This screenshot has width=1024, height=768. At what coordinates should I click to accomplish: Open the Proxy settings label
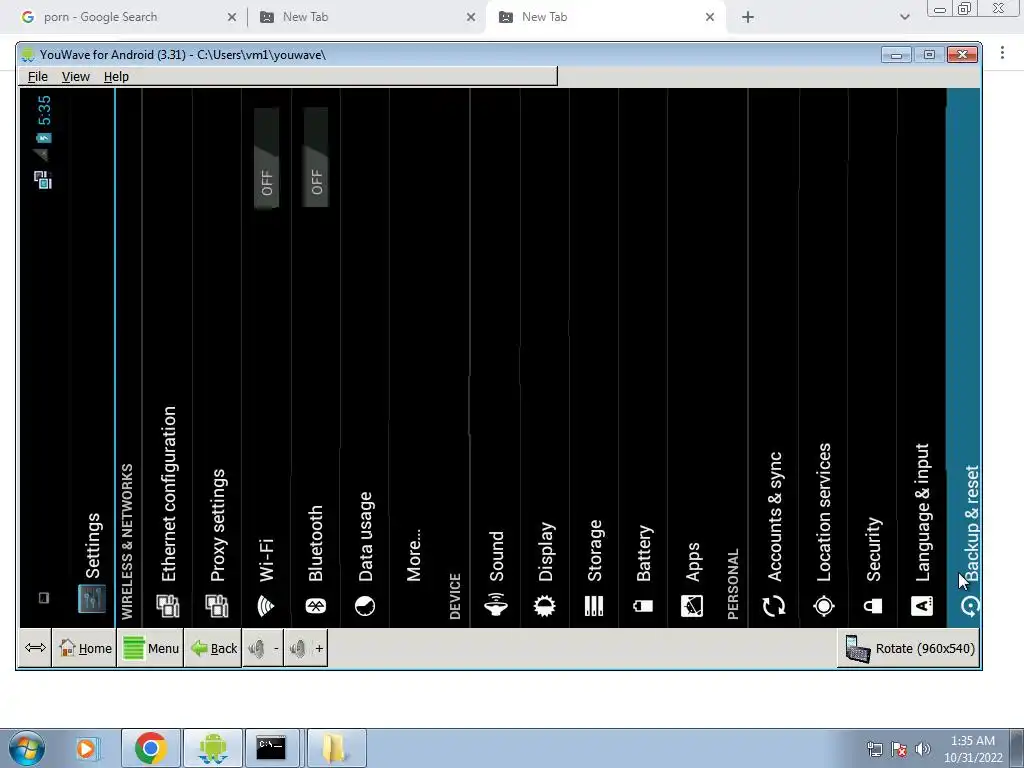coord(217,525)
